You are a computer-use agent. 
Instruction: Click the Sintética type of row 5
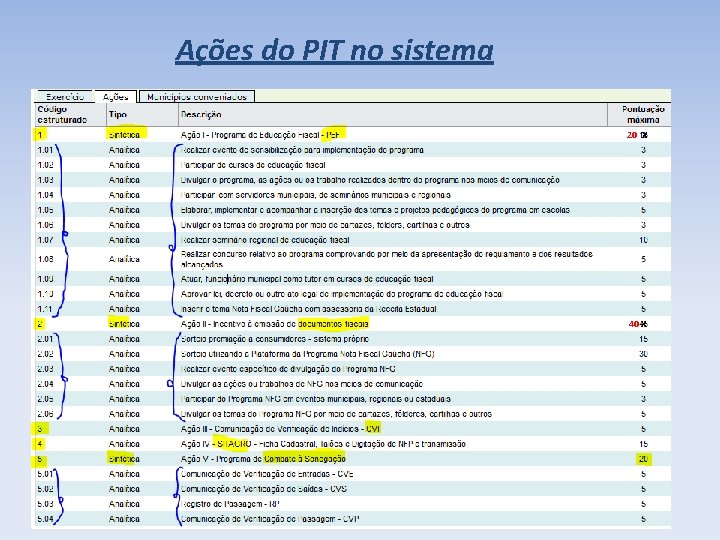point(124,459)
